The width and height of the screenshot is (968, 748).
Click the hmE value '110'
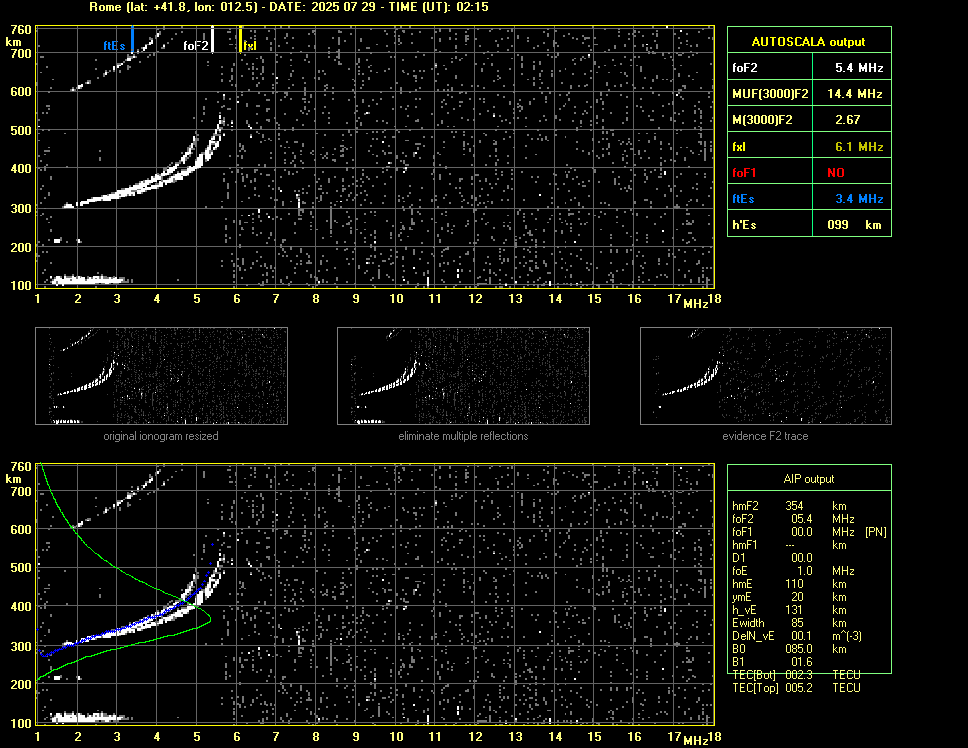[795, 583]
